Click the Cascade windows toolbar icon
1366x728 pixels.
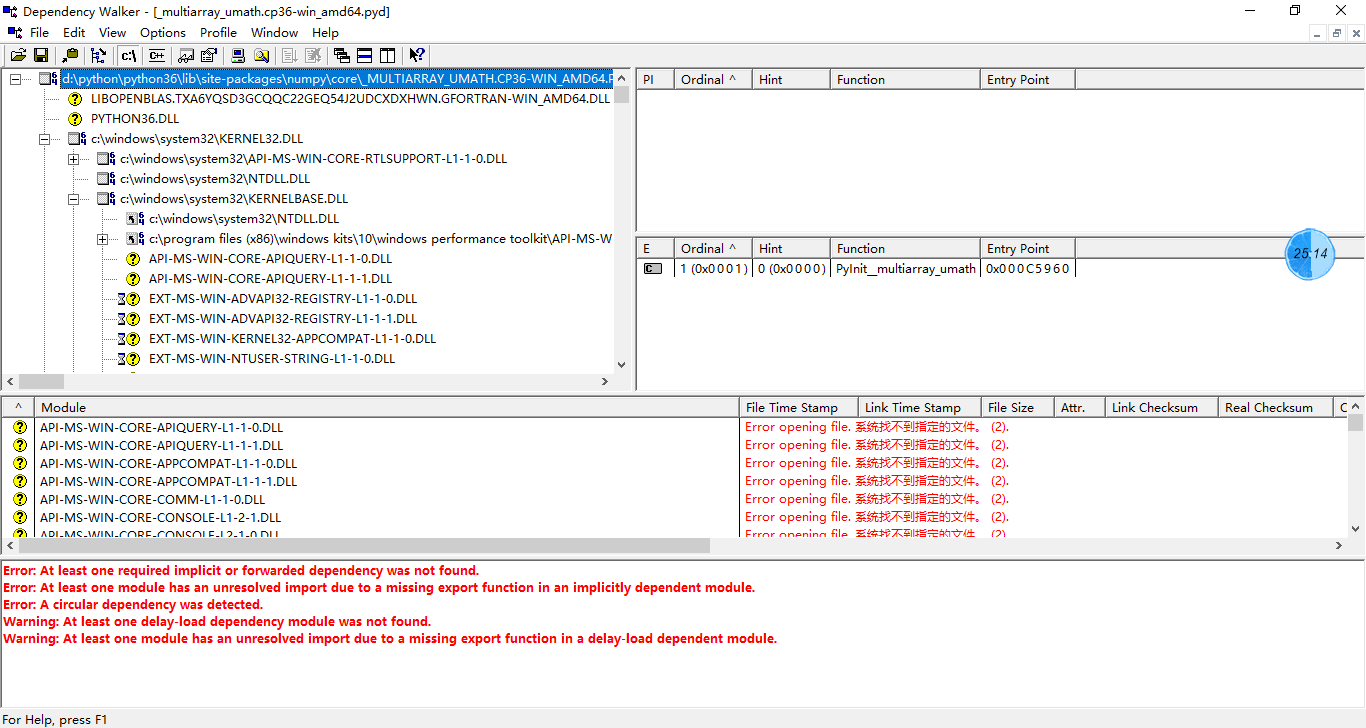pos(342,56)
